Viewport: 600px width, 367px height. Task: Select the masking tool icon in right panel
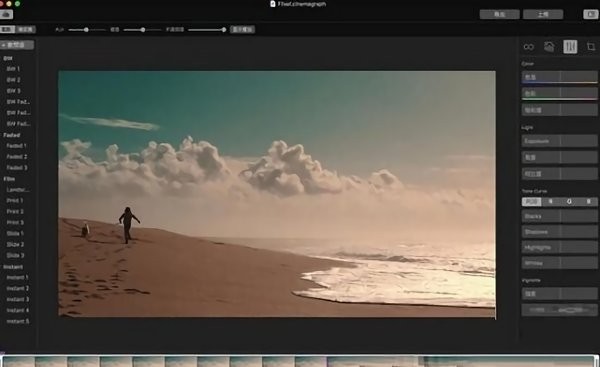(549, 47)
